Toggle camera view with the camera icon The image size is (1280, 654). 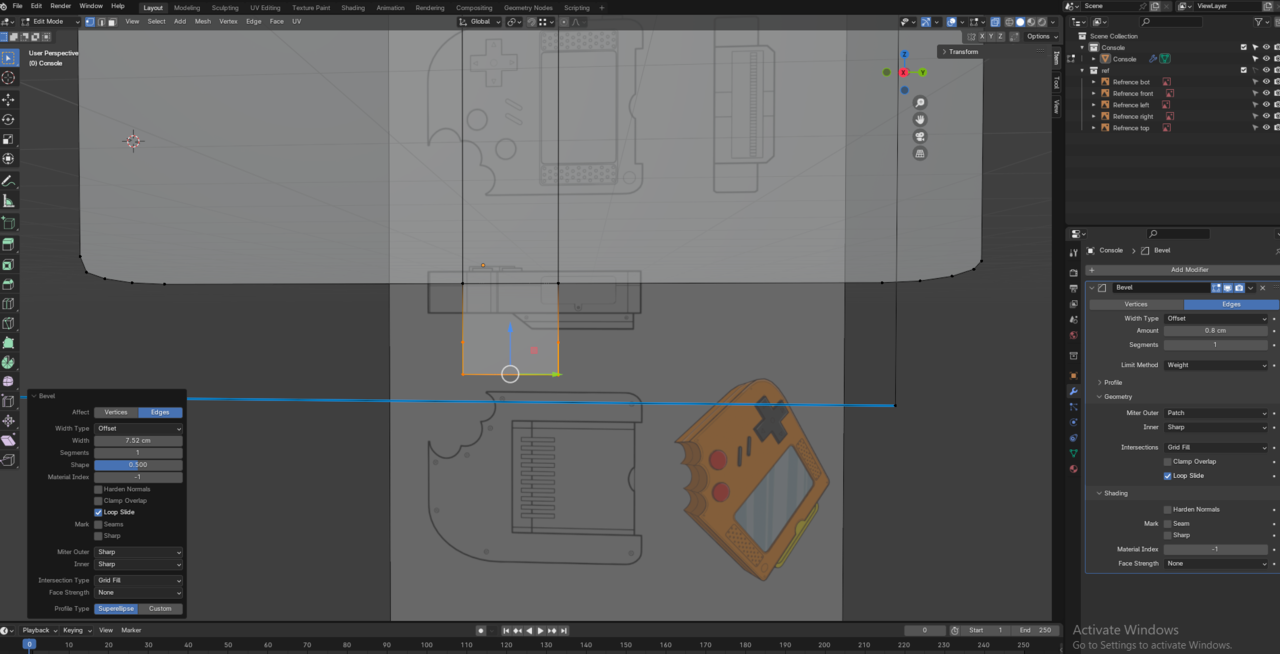click(920, 137)
